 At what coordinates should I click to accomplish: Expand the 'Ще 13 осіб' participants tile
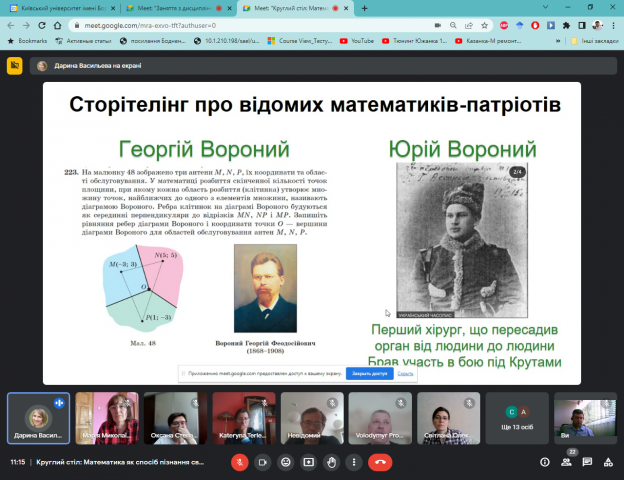(517, 418)
